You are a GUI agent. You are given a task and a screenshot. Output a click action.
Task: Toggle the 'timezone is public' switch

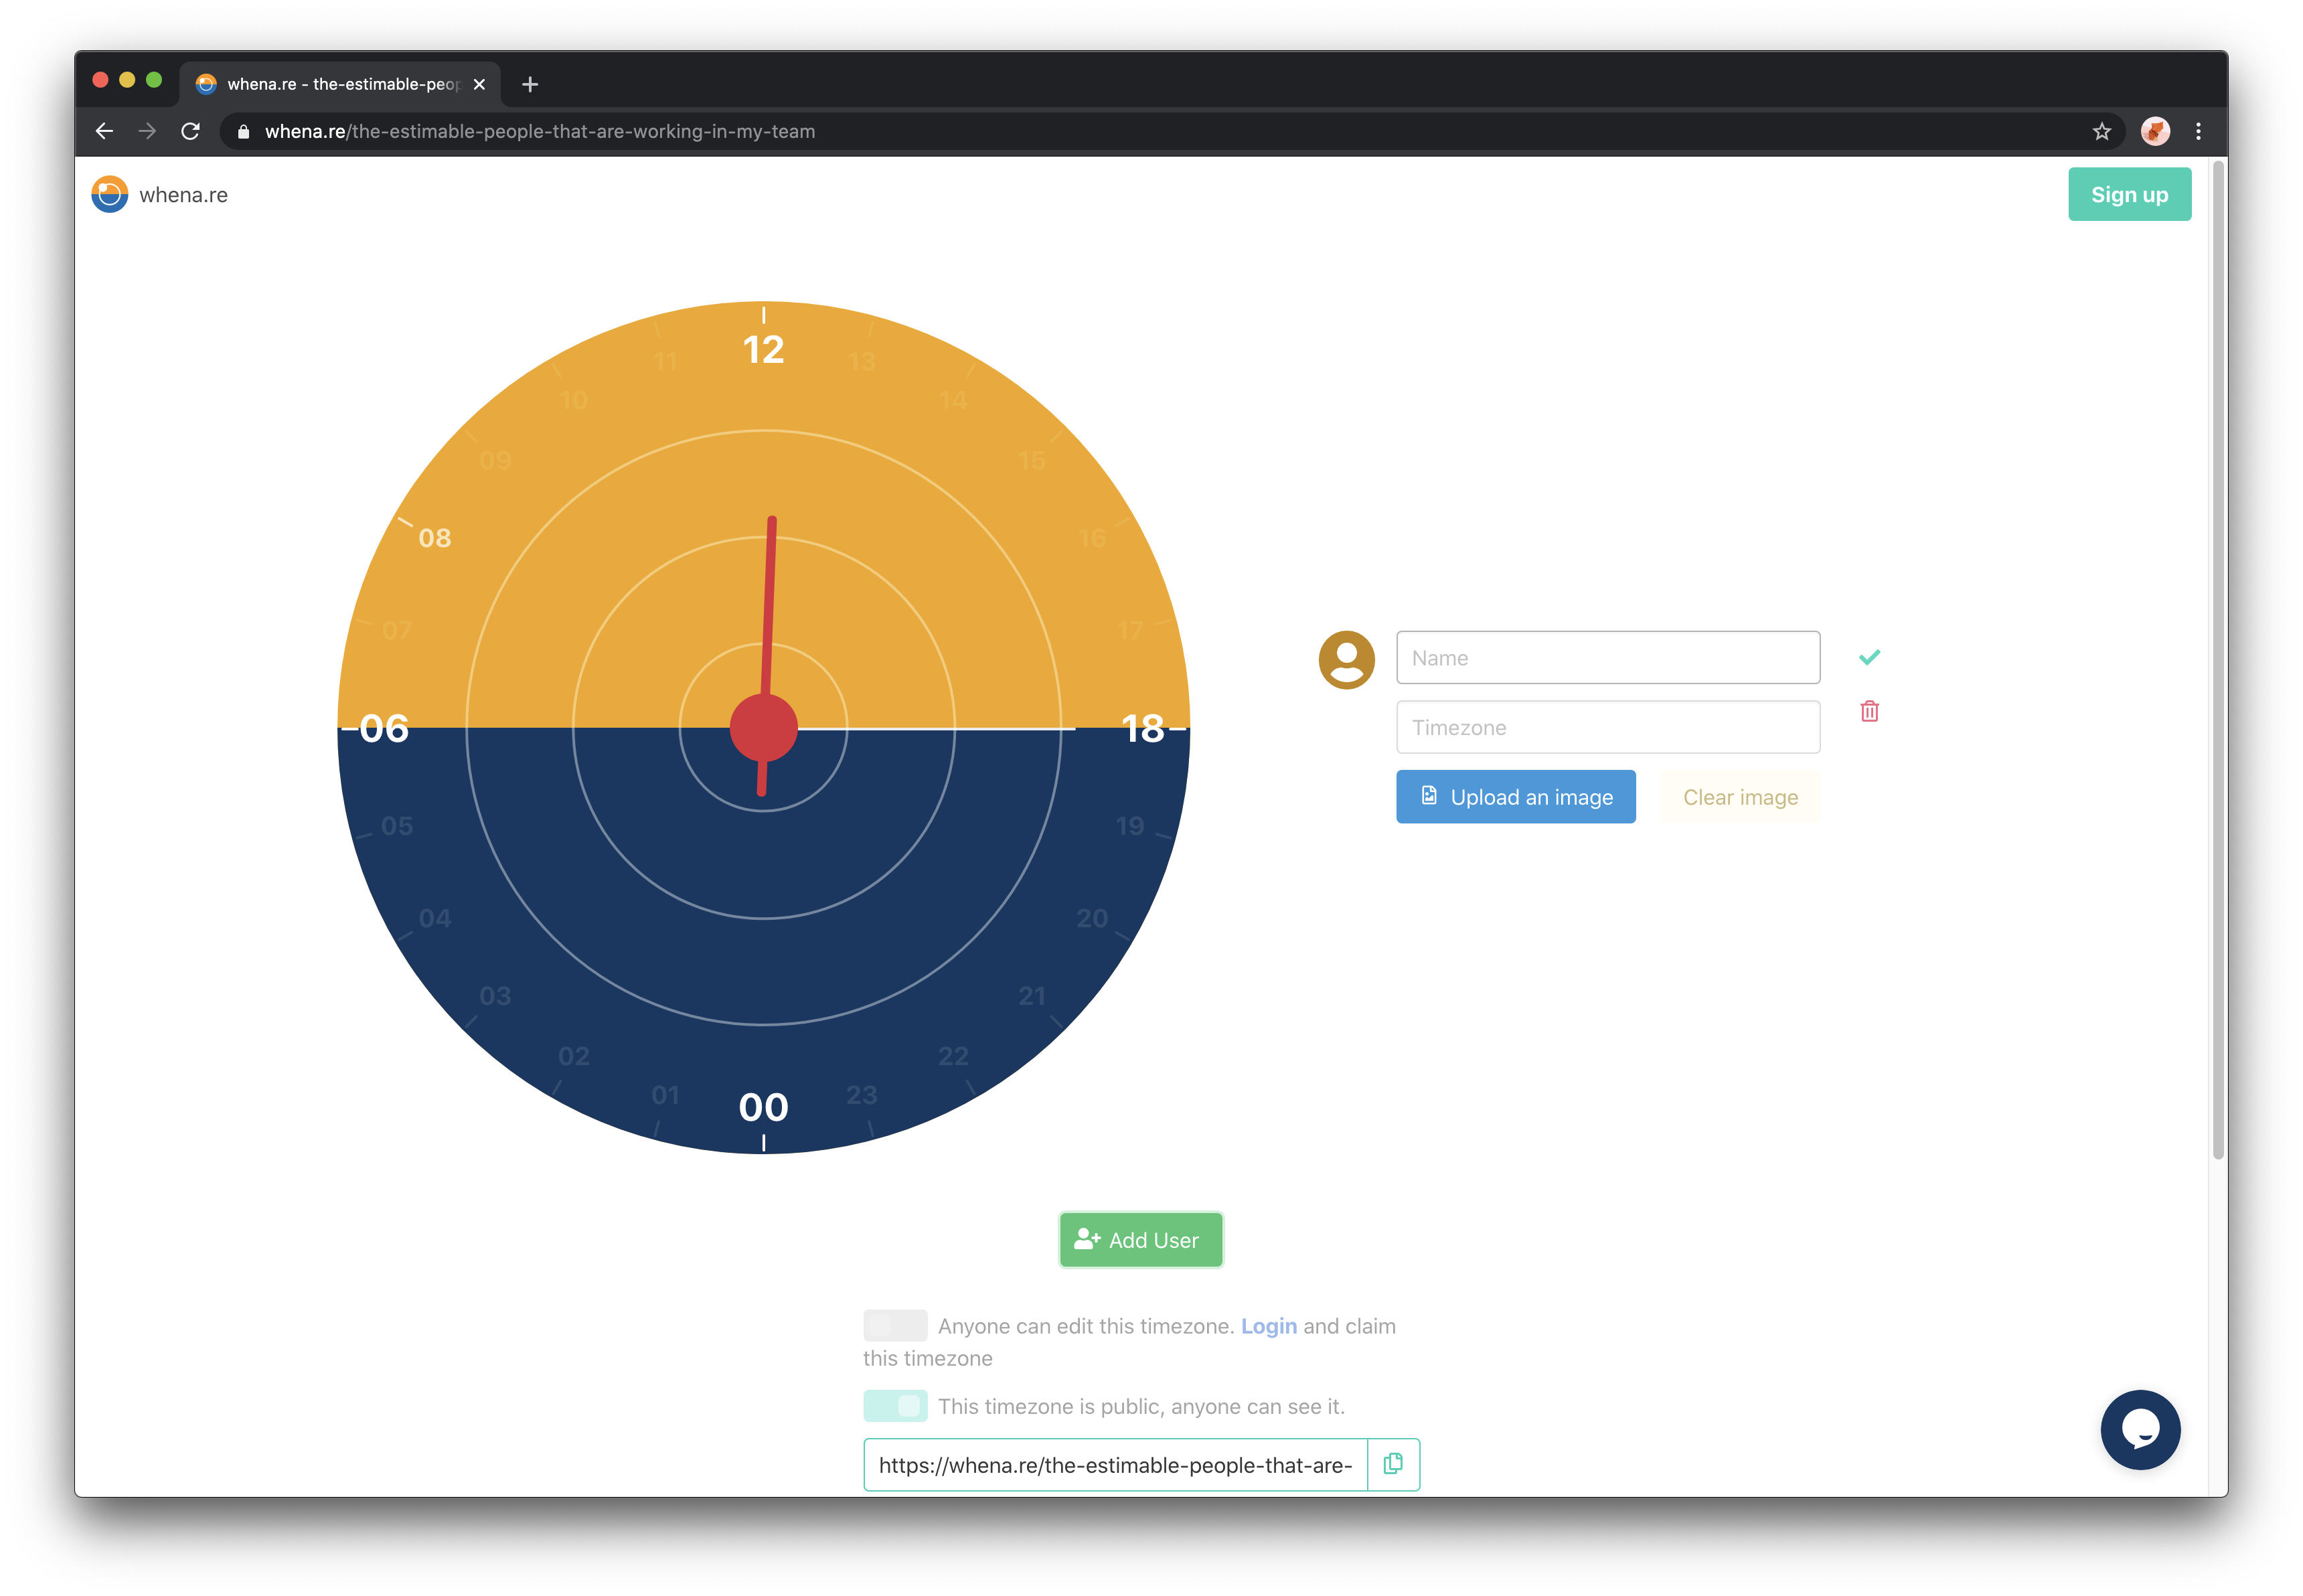[x=895, y=1405]
